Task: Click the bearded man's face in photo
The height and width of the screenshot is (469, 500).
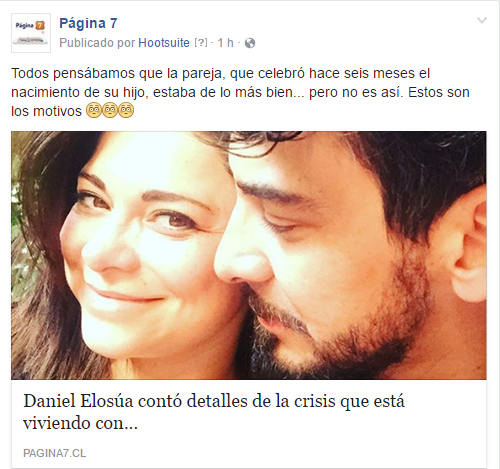Action: click(x=320, y=260)
